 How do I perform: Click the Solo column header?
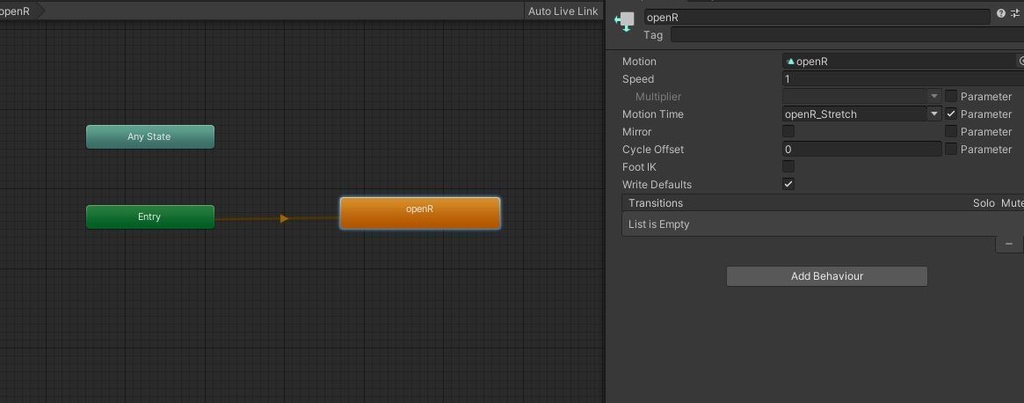984,203
